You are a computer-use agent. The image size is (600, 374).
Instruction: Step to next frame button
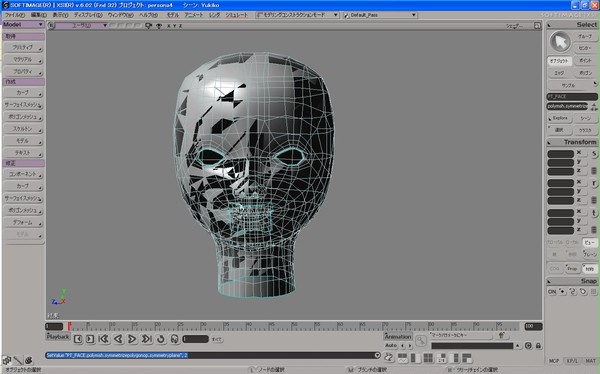coord(90,339)
